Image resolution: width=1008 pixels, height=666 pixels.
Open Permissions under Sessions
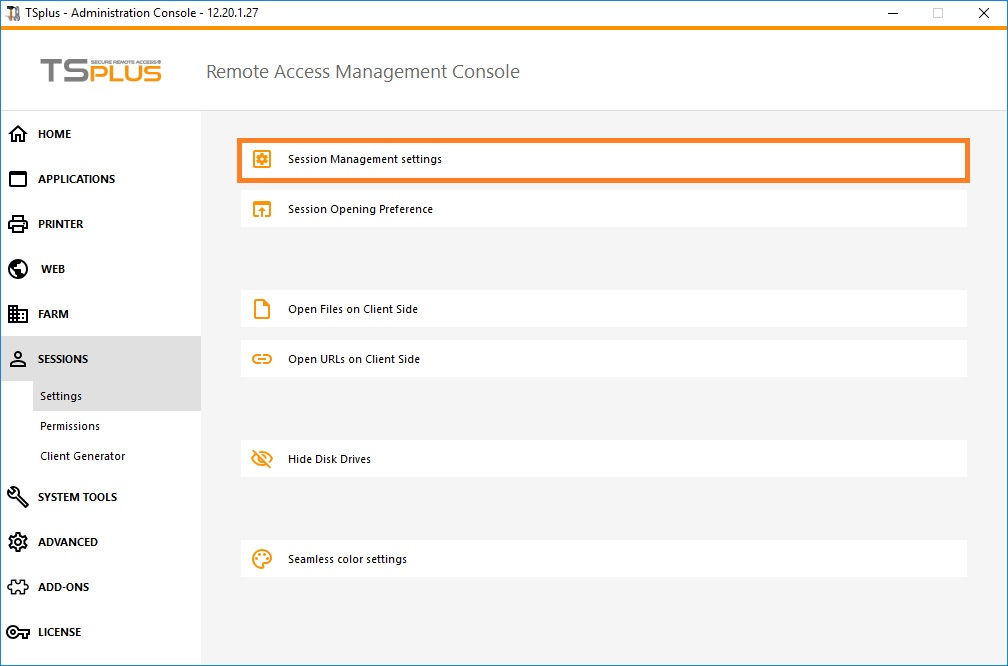[x=116, y=426]
